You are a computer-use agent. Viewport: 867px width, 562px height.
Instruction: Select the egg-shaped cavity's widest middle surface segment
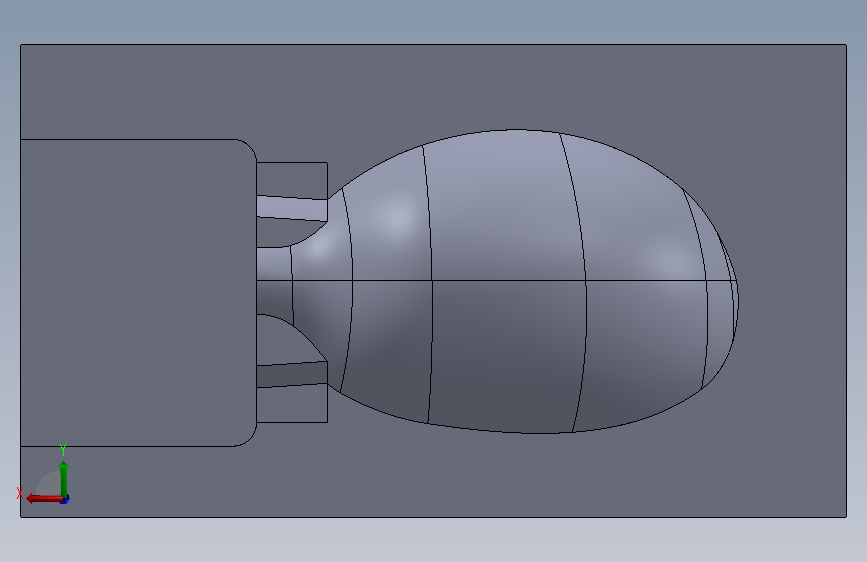[506, 207]
